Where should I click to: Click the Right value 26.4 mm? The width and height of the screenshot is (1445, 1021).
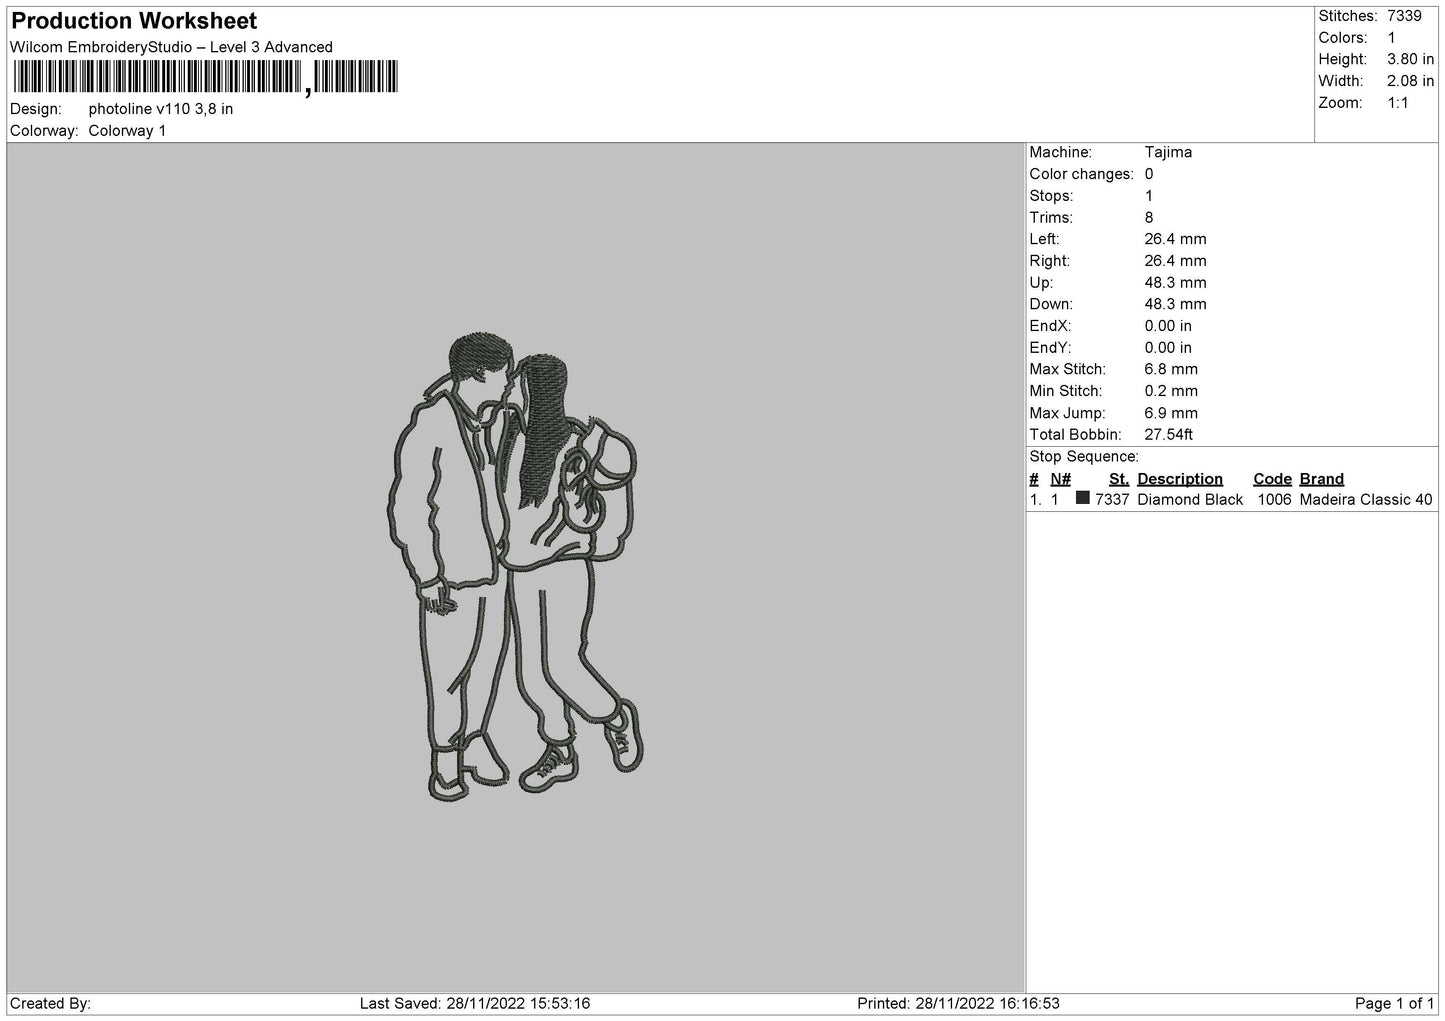1175,261
